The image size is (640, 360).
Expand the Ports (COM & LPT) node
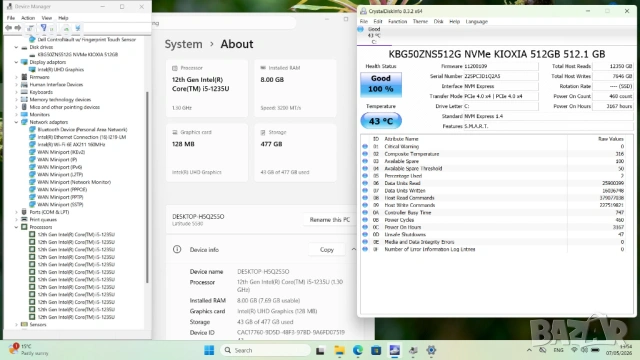pos(16,212)
